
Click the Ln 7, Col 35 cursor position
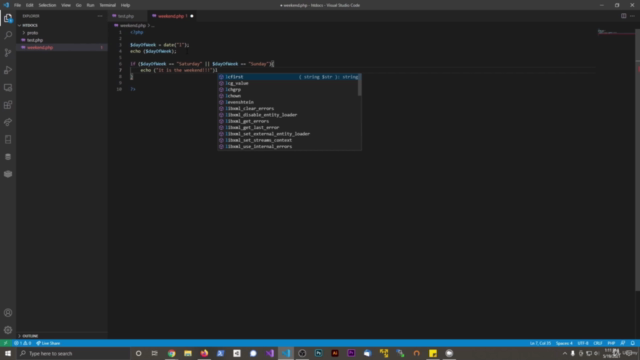tap(540, 343)
